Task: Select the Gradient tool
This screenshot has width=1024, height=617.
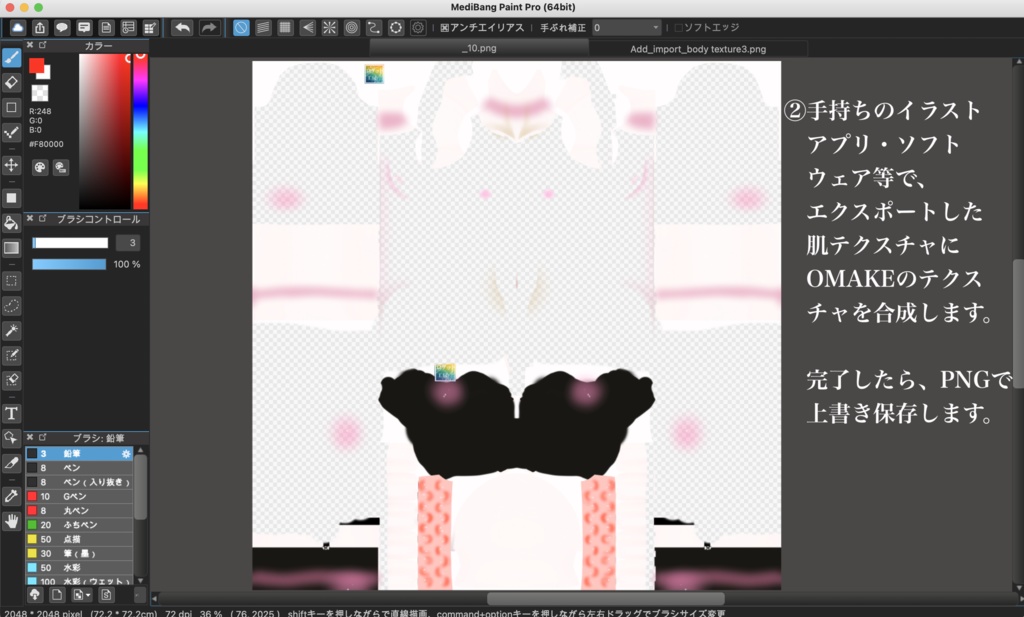Action: point(12,247)
